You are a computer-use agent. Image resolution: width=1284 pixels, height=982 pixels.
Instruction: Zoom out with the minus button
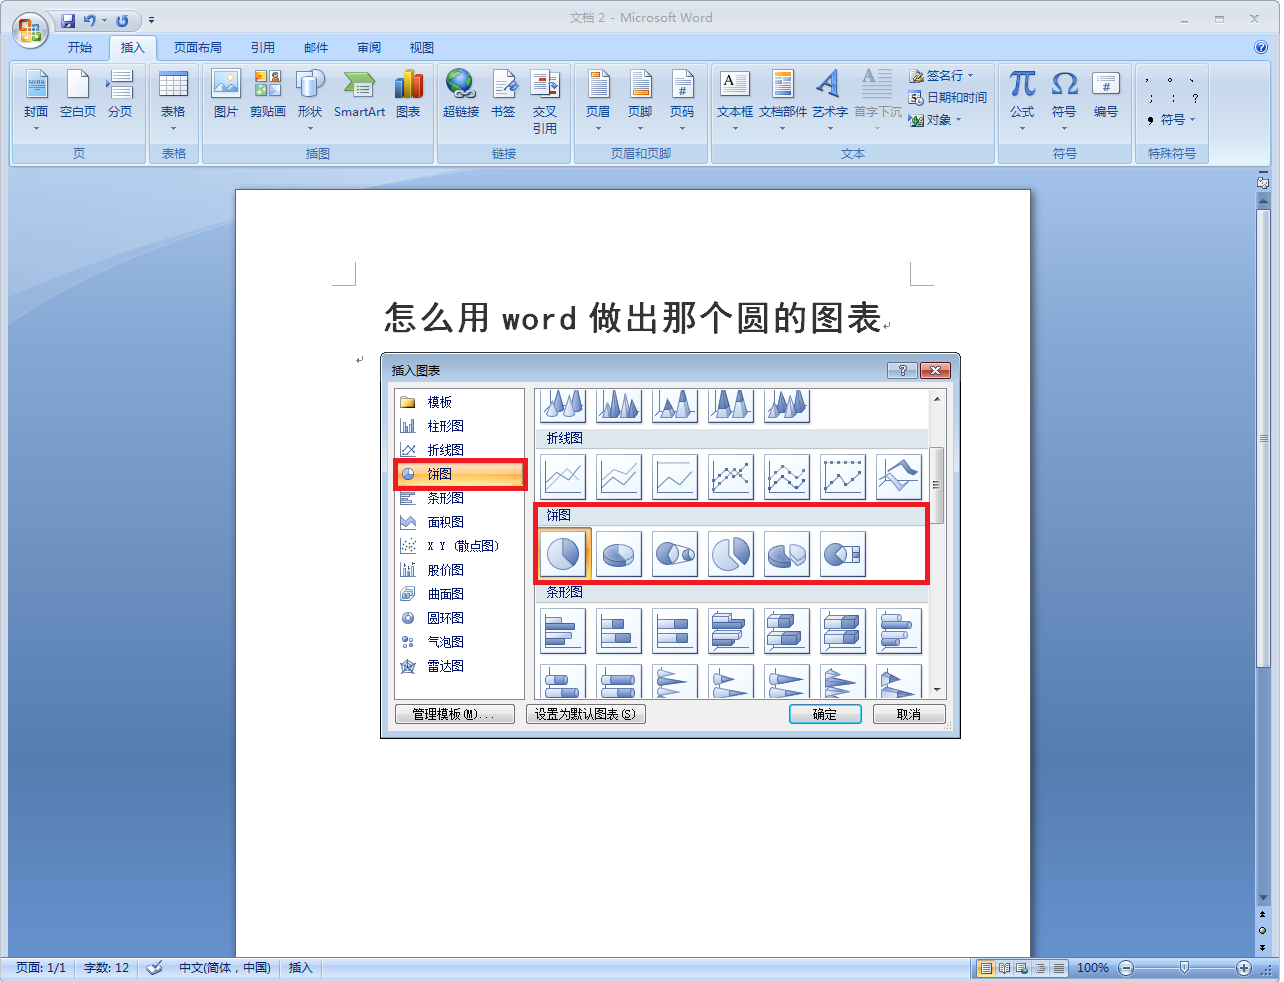point(1126,968)
